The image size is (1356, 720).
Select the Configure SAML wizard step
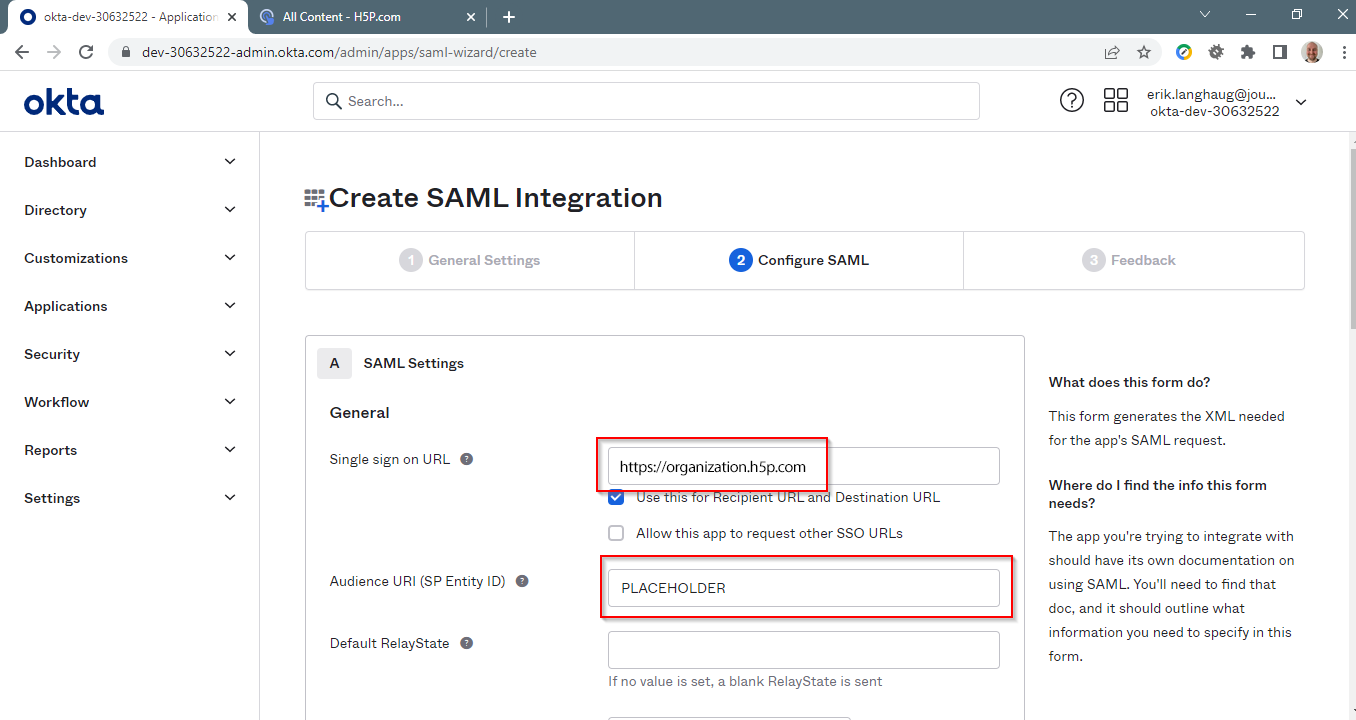(799, 260)
